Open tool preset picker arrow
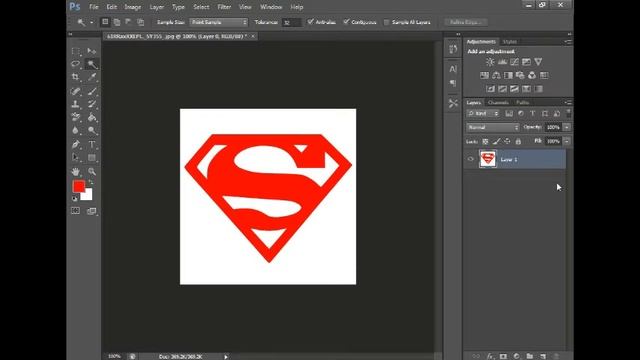 point(91,22)
